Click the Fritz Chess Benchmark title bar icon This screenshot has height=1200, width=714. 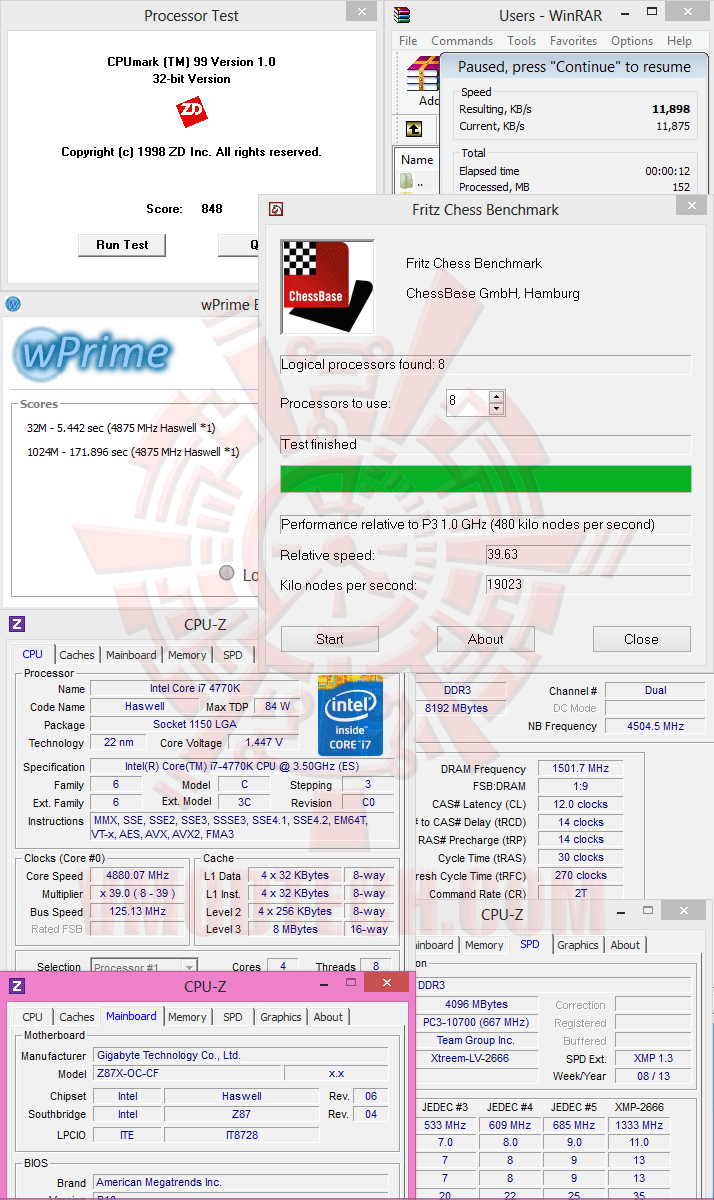tap(276, 209)
